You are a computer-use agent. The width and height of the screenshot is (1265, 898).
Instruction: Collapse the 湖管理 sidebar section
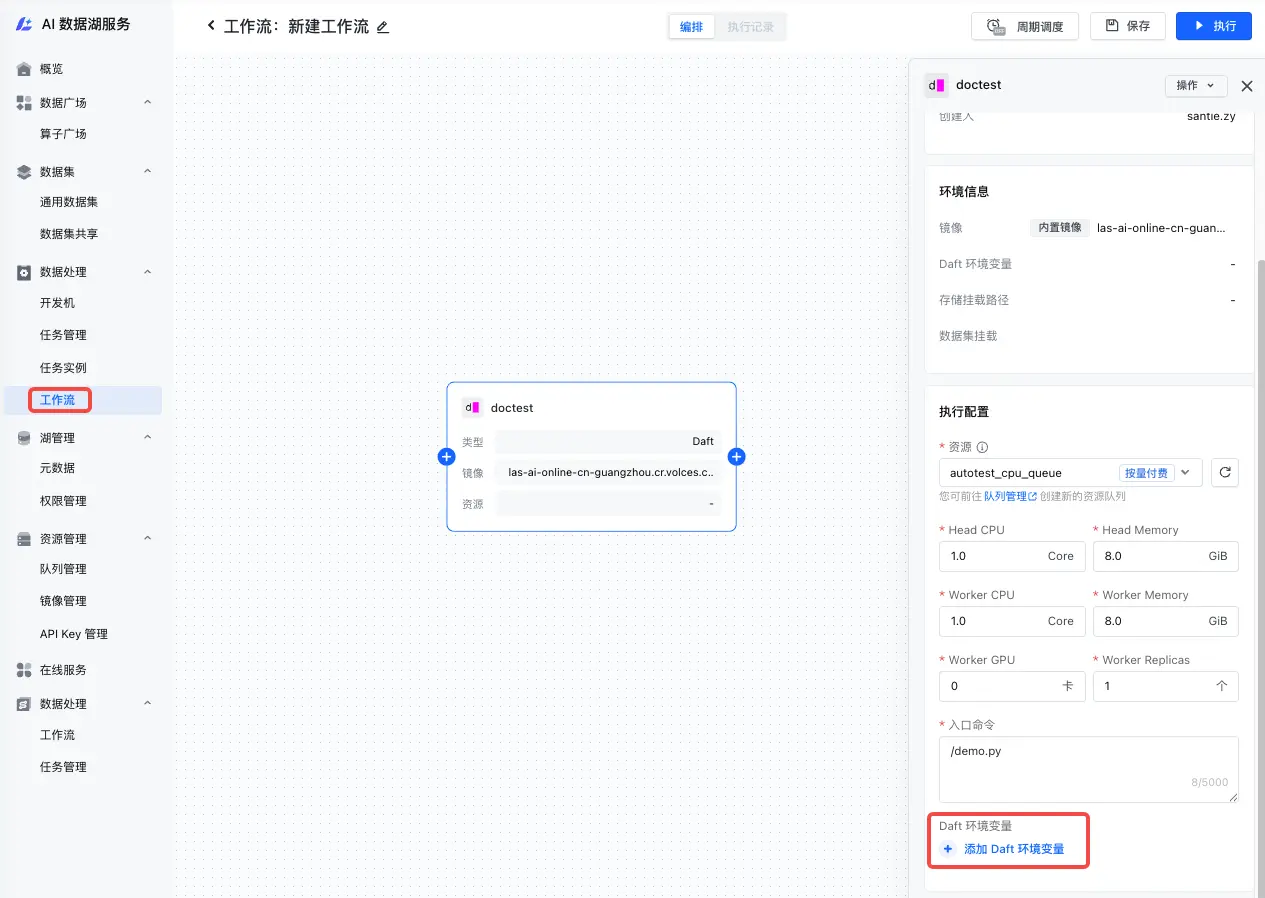[x=147, y=438]
